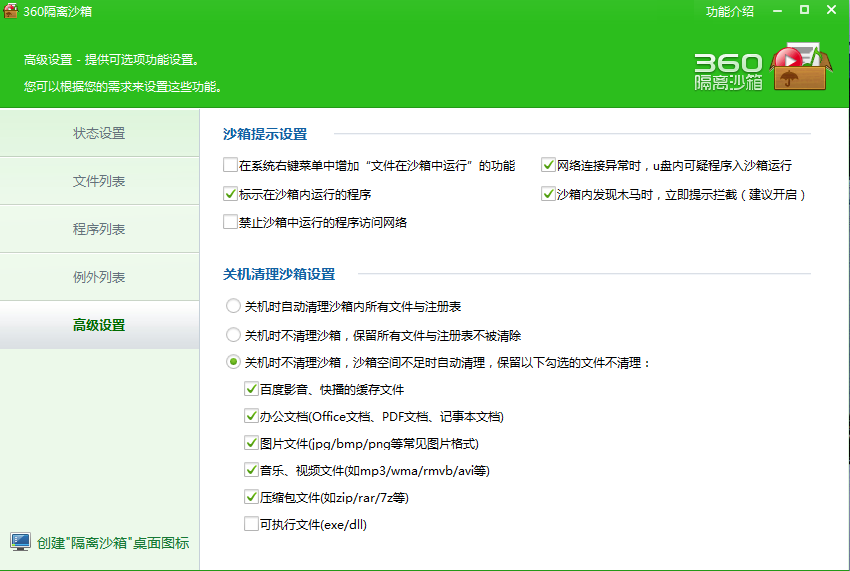This screenshot has width=850, height=571.
Task: Select 关机时自动清理沙箱内所有文件与注册表 radio
Action: (233, 306)
